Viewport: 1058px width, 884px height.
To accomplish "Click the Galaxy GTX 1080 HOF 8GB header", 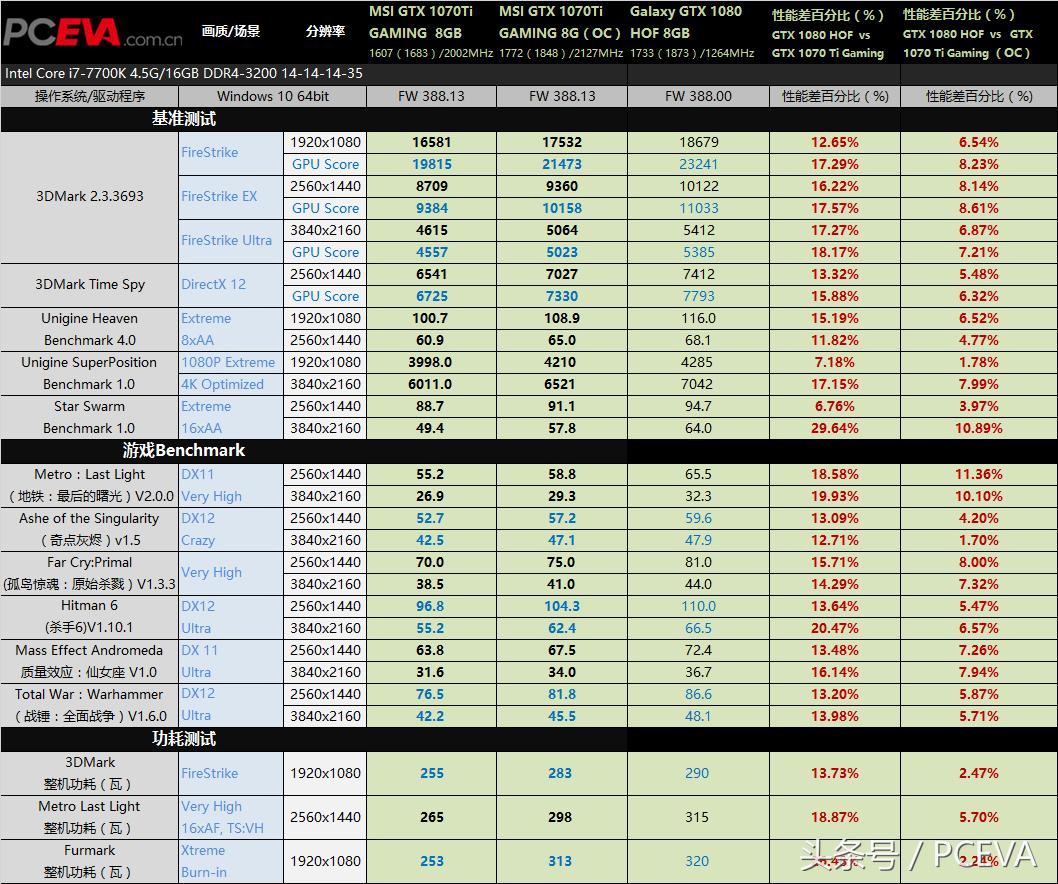I will (x=692, y=32).
